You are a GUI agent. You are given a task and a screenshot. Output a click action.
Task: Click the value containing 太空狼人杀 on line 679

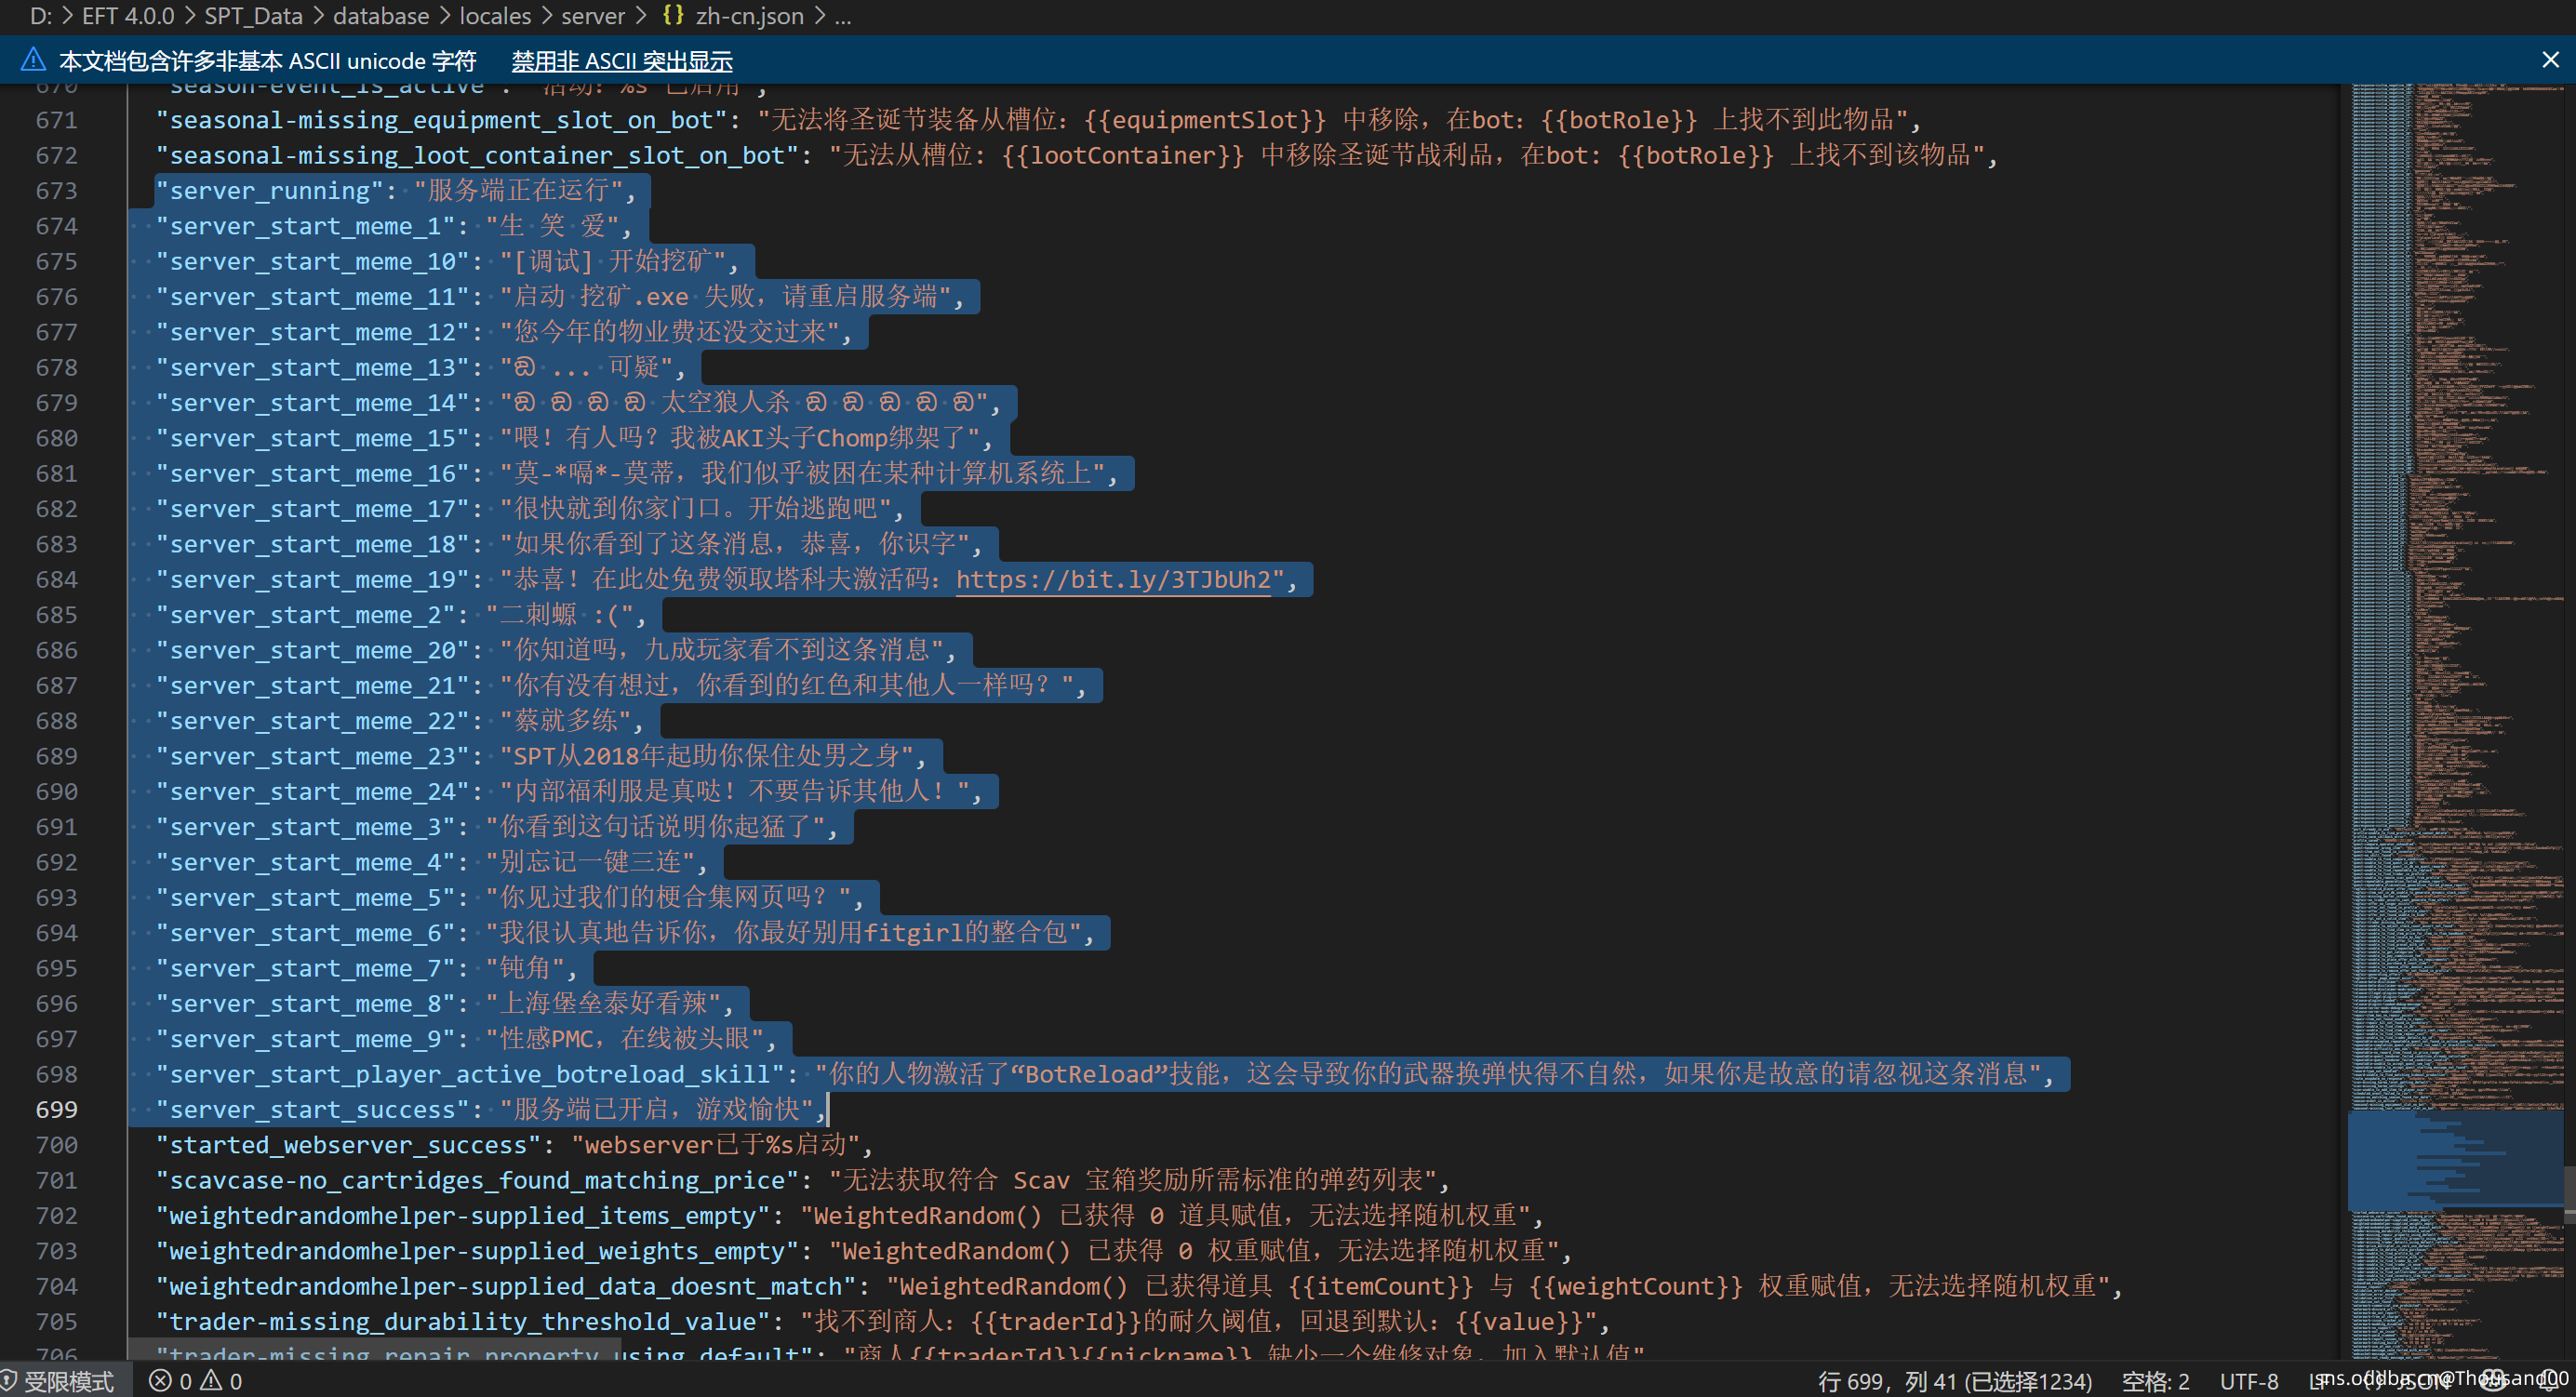pyautogui.click(x=743, y=403)
